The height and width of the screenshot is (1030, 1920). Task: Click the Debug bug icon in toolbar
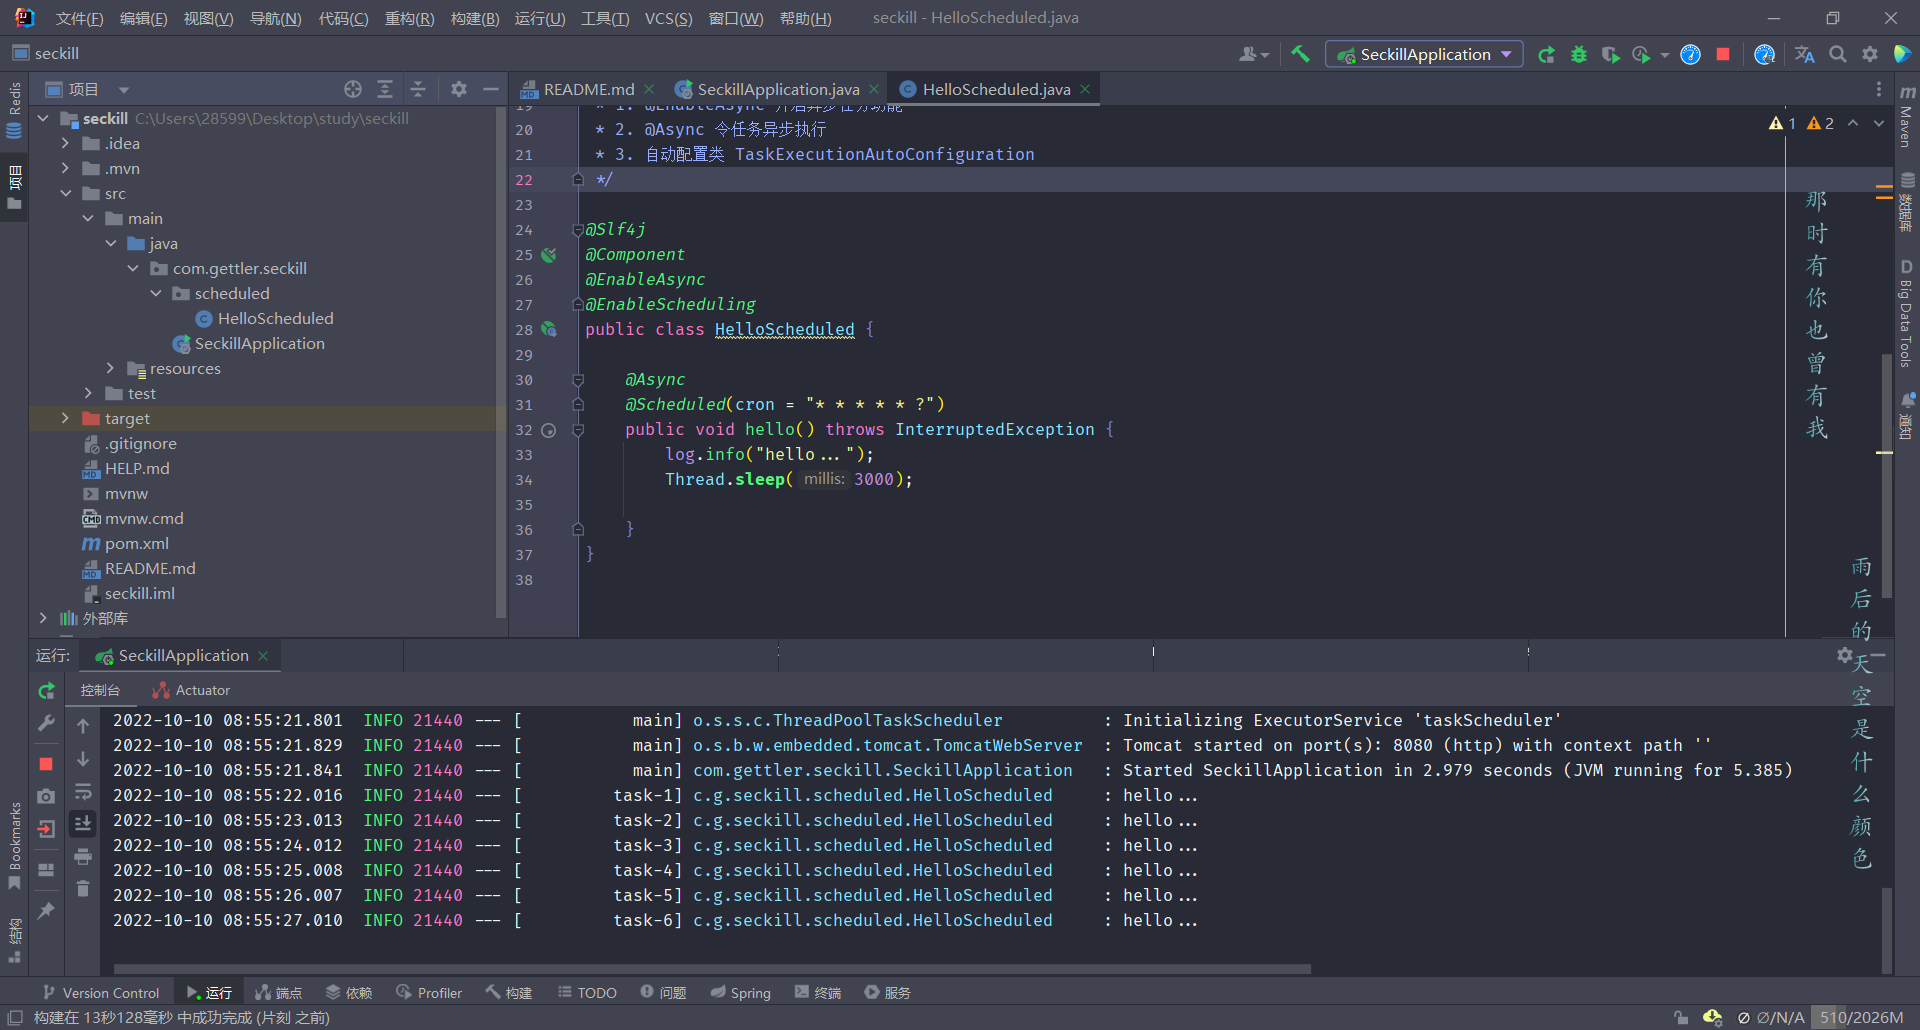(1579, 54)
